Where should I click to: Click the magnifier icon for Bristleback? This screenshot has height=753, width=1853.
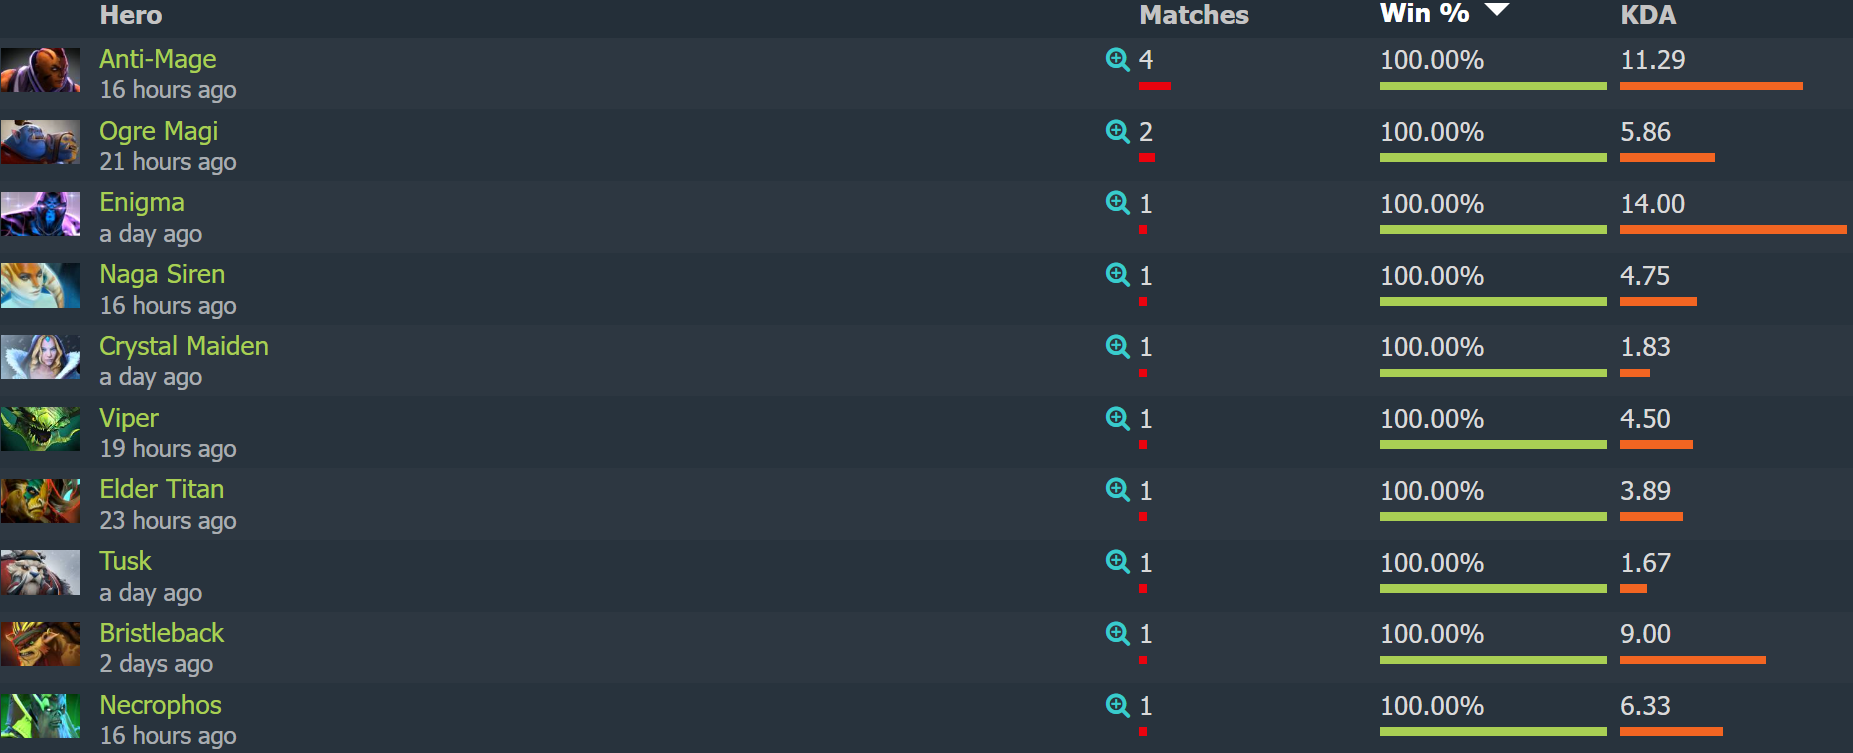1117,633
